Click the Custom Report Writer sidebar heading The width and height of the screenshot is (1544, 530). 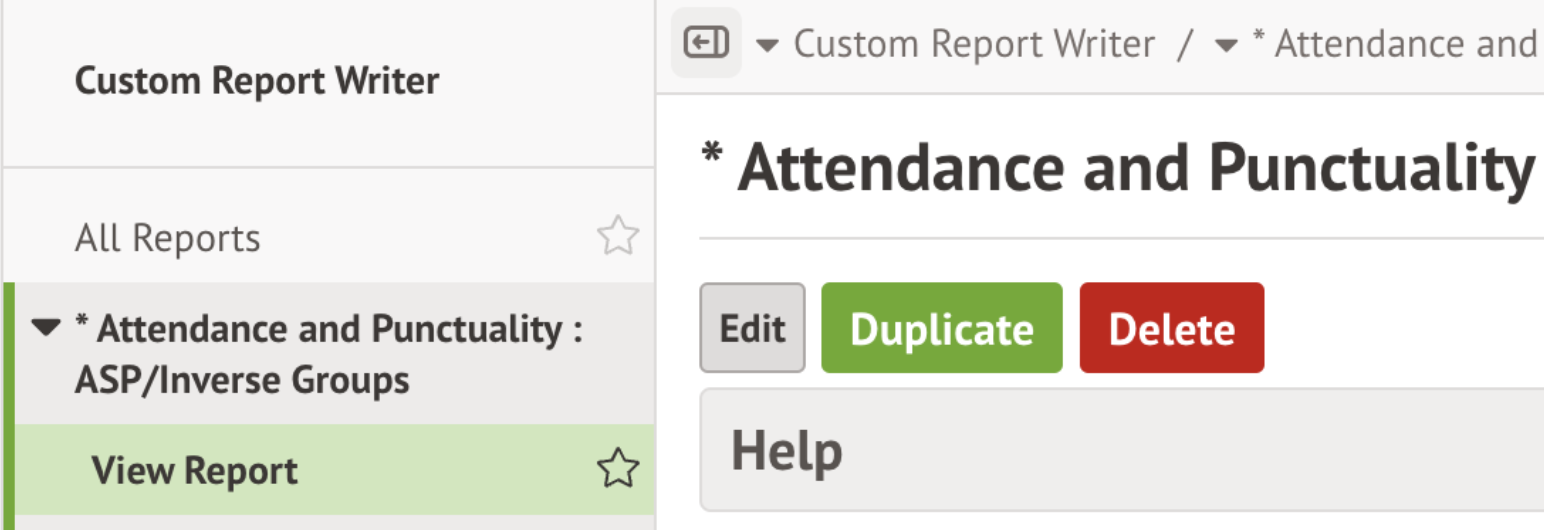coord(257,80)
